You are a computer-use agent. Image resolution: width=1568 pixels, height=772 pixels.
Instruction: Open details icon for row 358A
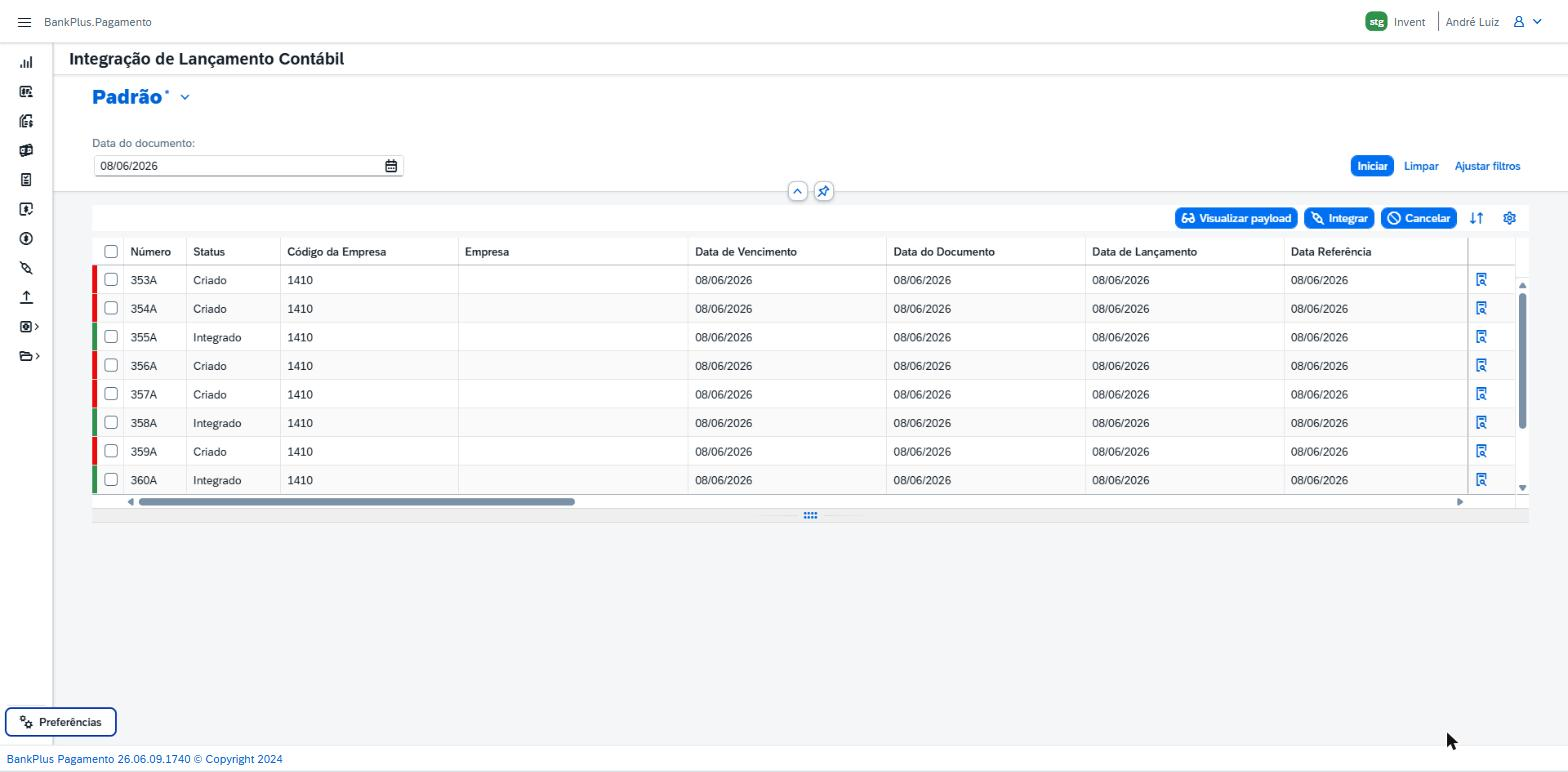point(1481,423)
